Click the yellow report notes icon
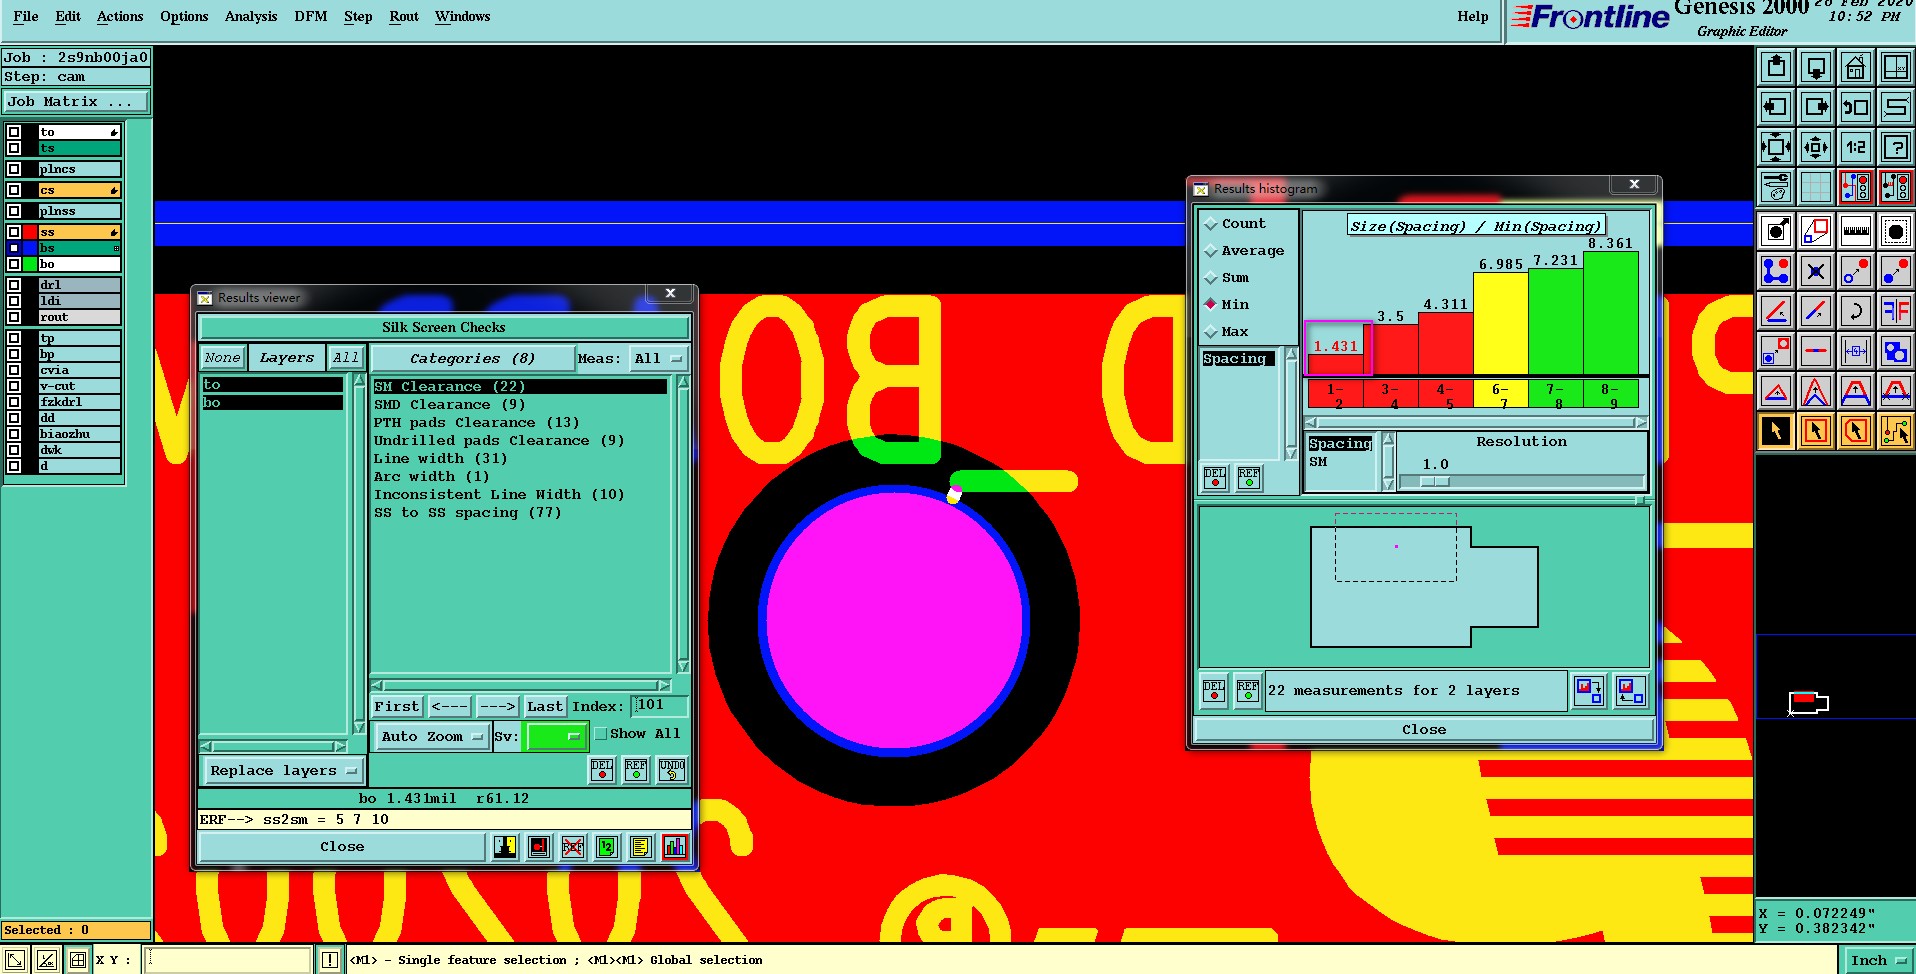Viewport: 1916px width, 974px height. coord(641,847)
